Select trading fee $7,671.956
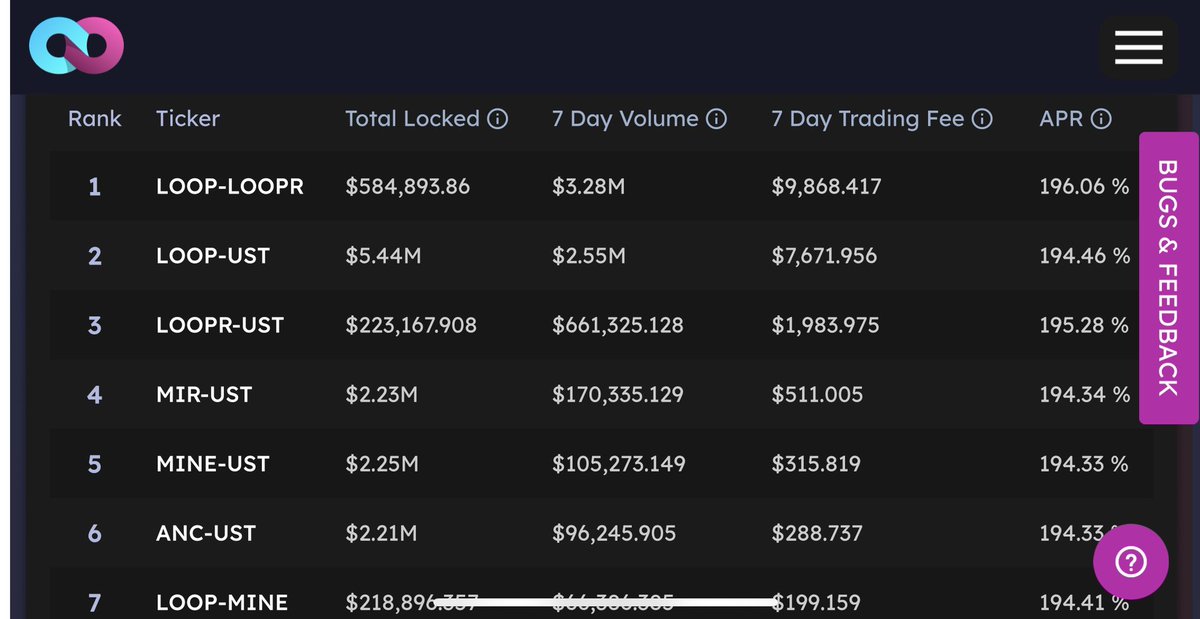Viewport: 1200px width, 619px height. (824, 256)
